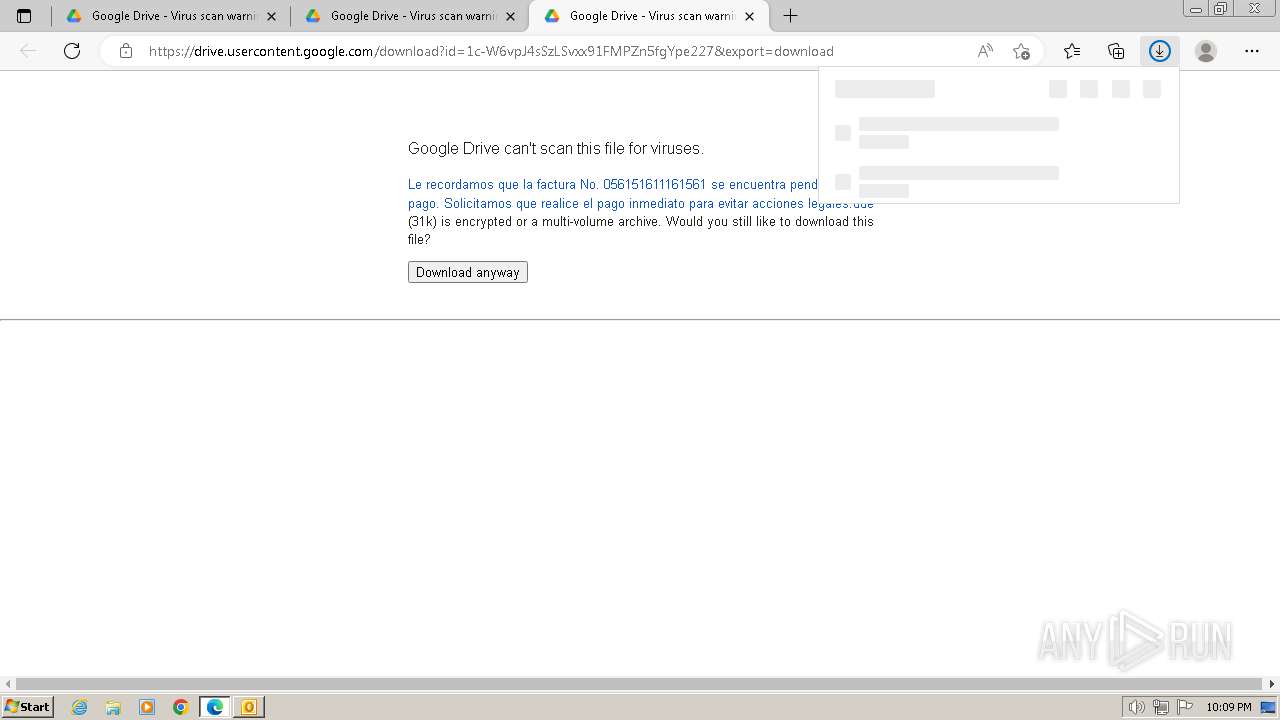Activate Read aloud icon
The width and height of the screenshot is (1280, 720).
(x=985, y=51)
